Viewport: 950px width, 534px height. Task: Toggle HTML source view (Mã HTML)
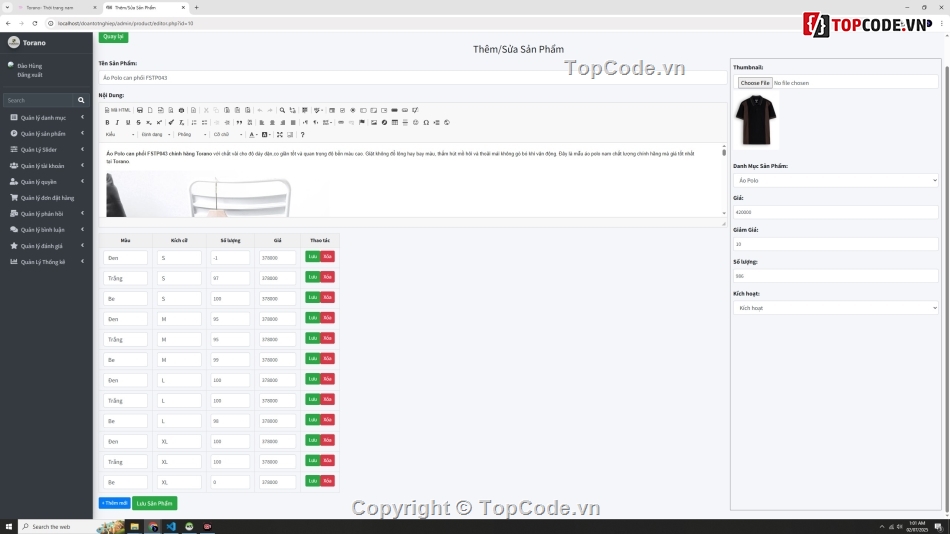point(118,110)
